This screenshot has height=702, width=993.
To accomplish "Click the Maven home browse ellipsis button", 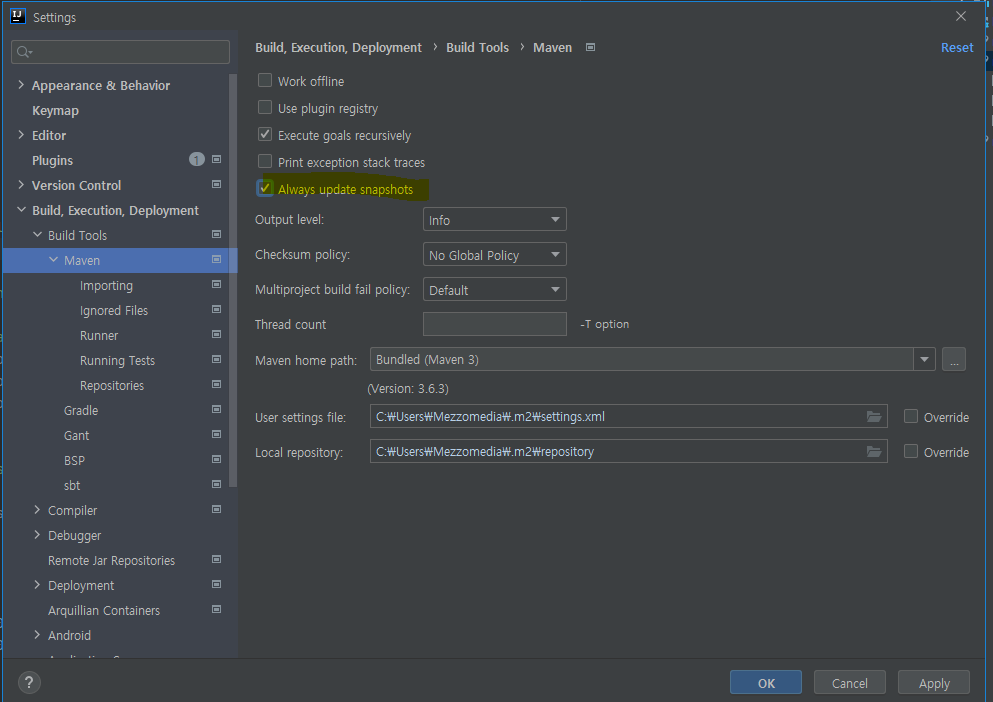I will click(954, 359).
